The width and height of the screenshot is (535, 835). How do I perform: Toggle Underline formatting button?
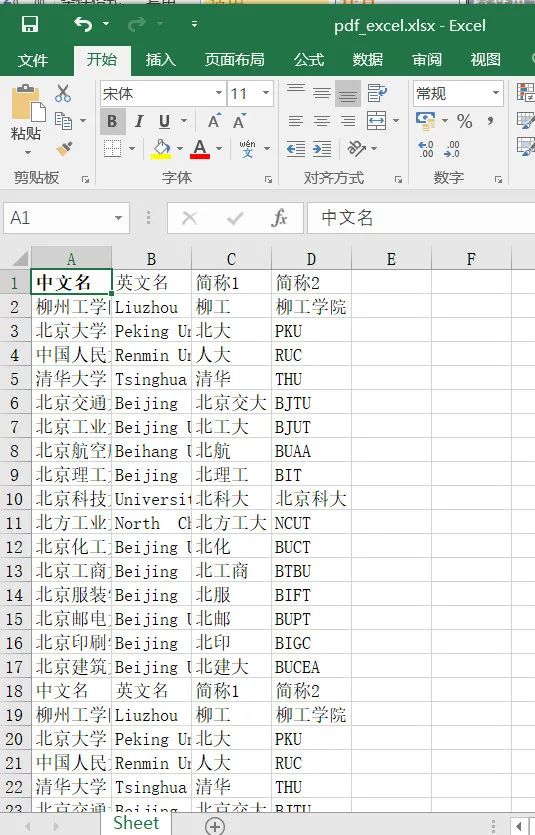(164, 121)
